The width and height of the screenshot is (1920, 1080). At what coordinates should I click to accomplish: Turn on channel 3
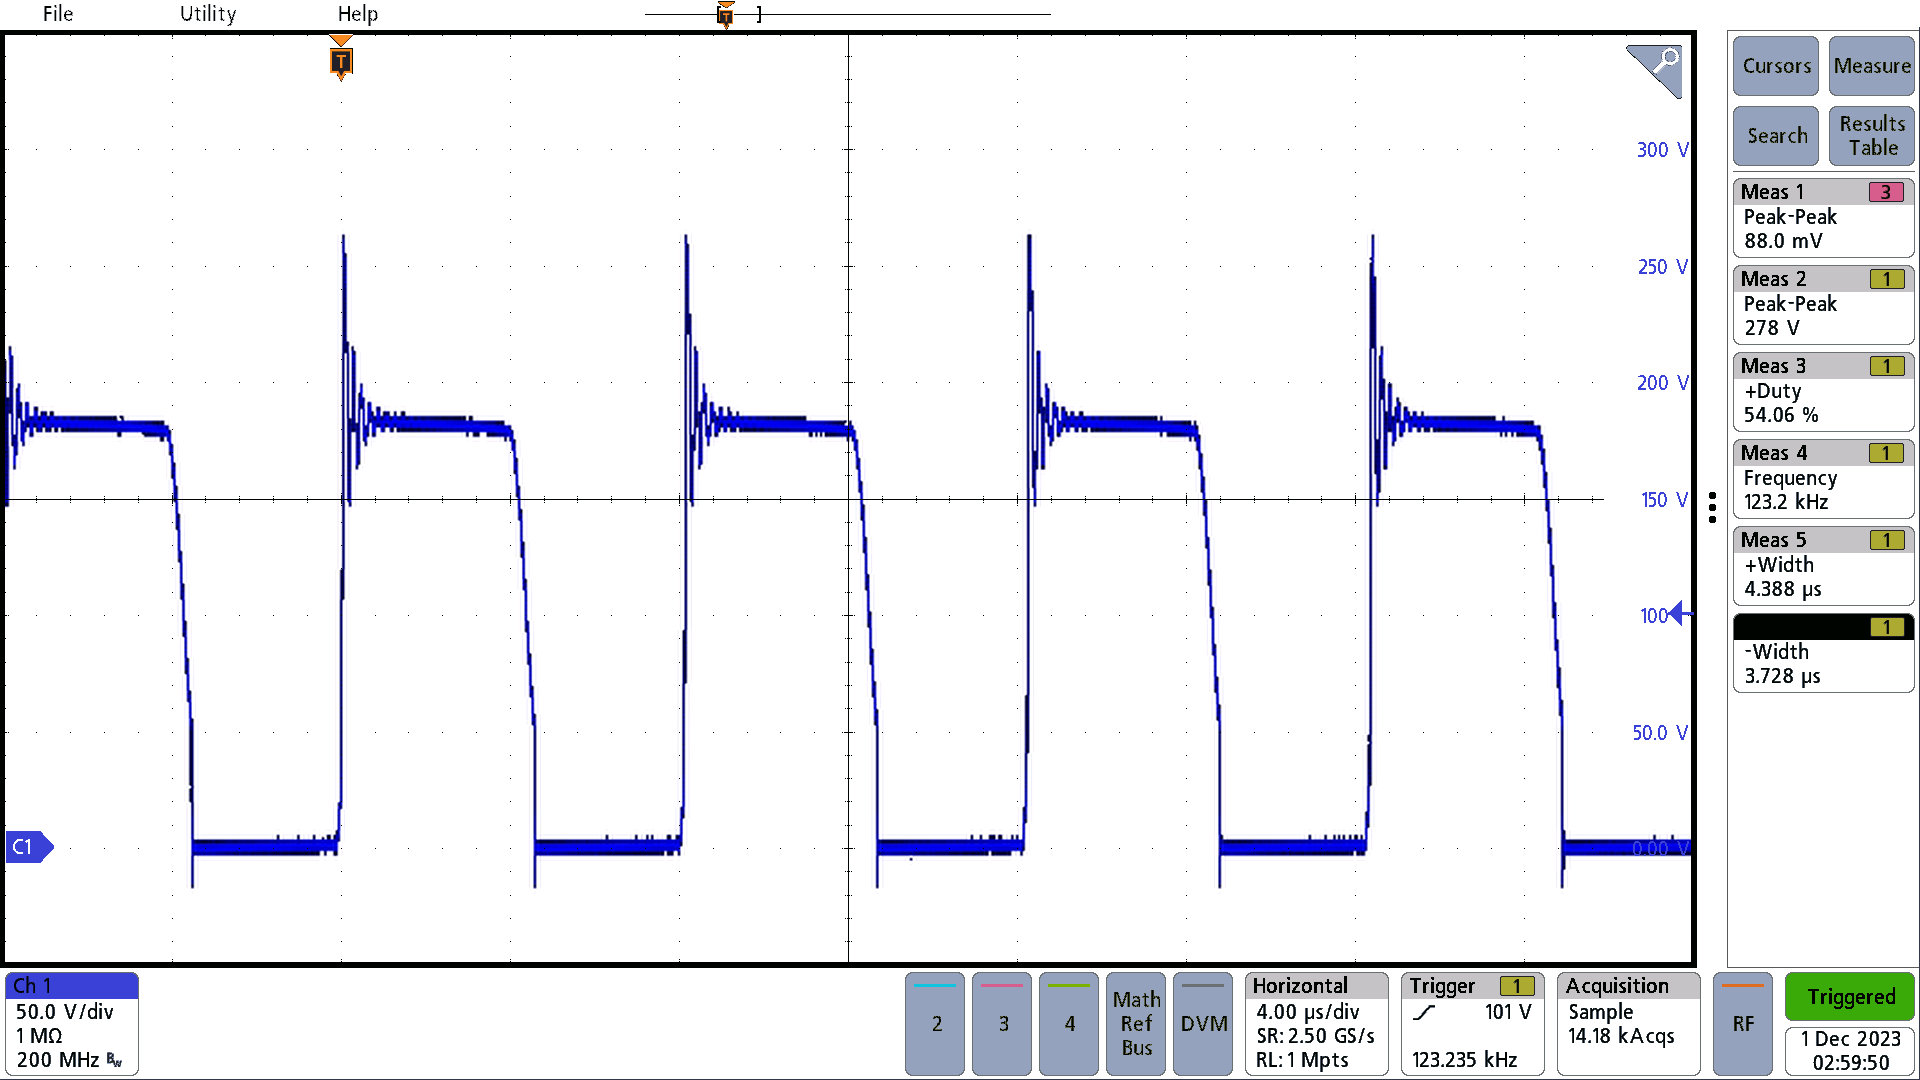click(x=1003, y=1024)
